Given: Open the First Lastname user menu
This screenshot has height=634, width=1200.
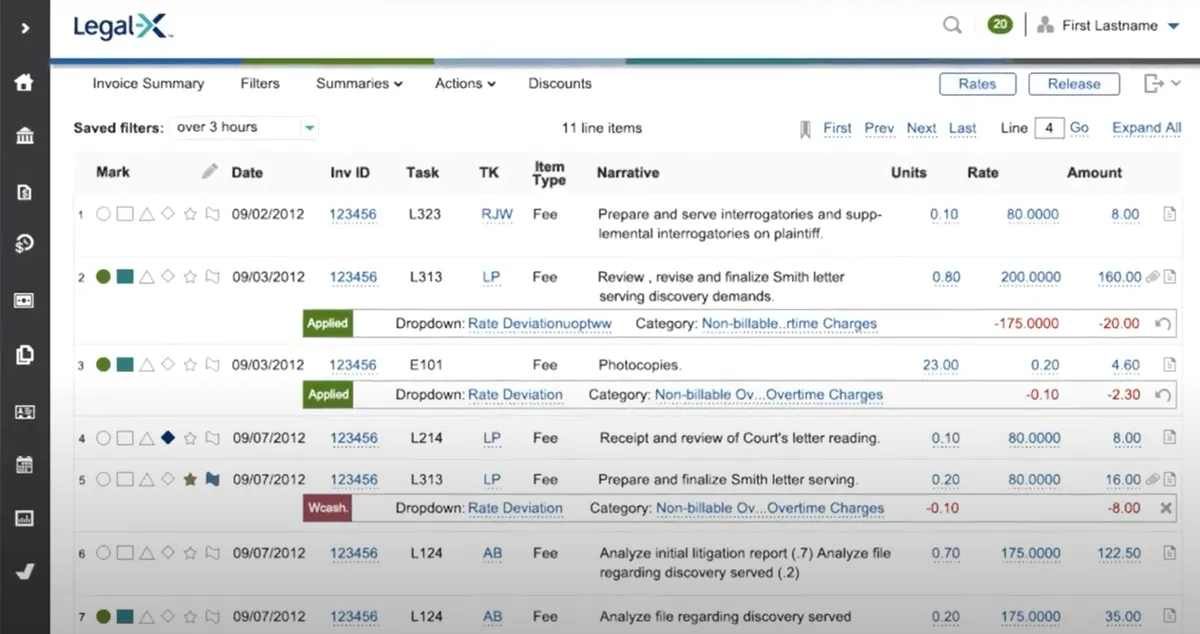Looking at the screenshot, I should tap(1109, 26).
